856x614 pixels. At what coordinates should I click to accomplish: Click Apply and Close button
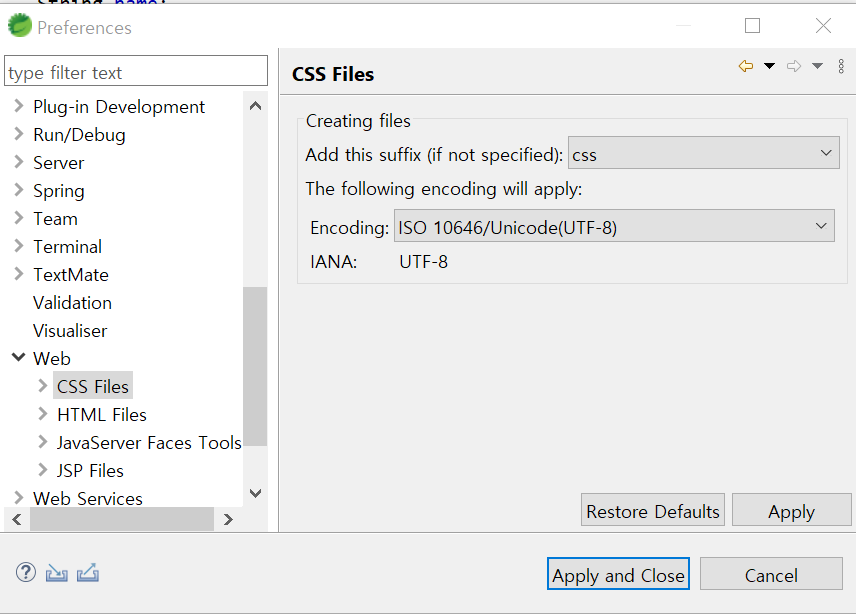click(x=618, y=574)
